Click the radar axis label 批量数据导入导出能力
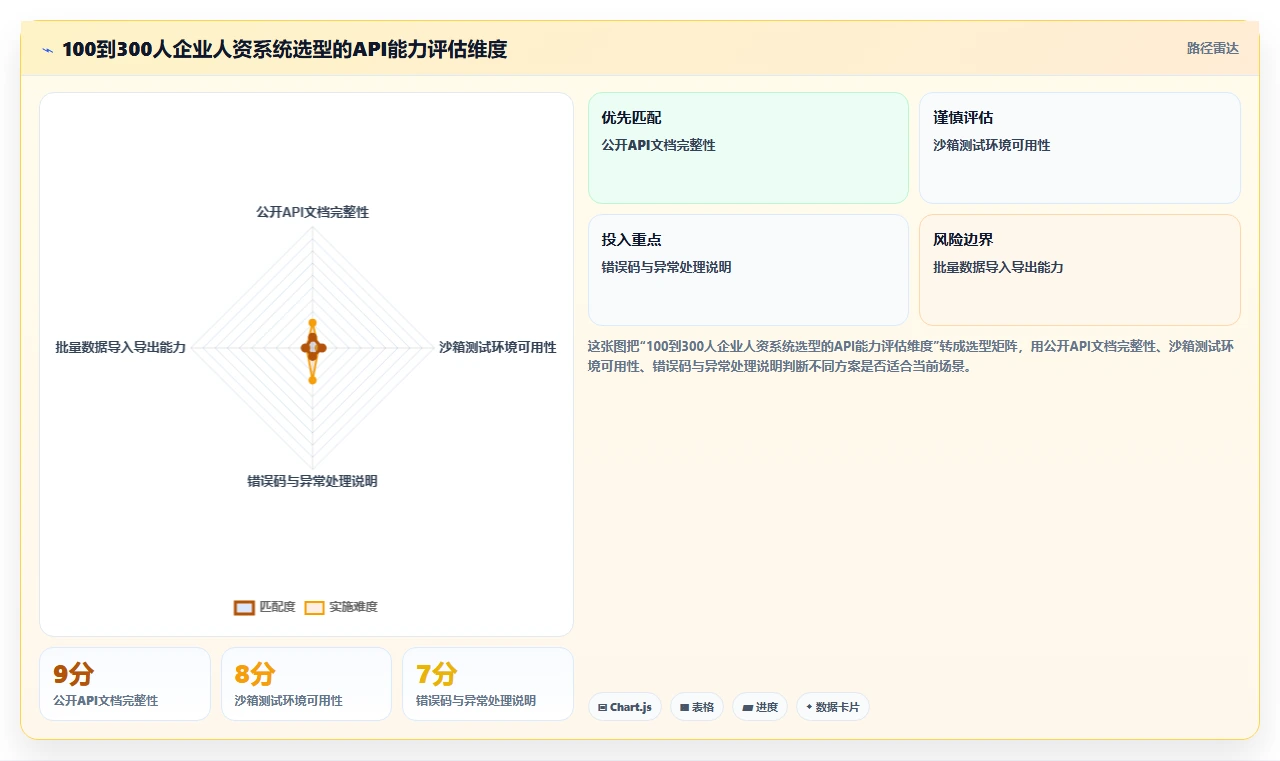The width and height of the screenshot is (1280, 761). [x=120, y=347]
